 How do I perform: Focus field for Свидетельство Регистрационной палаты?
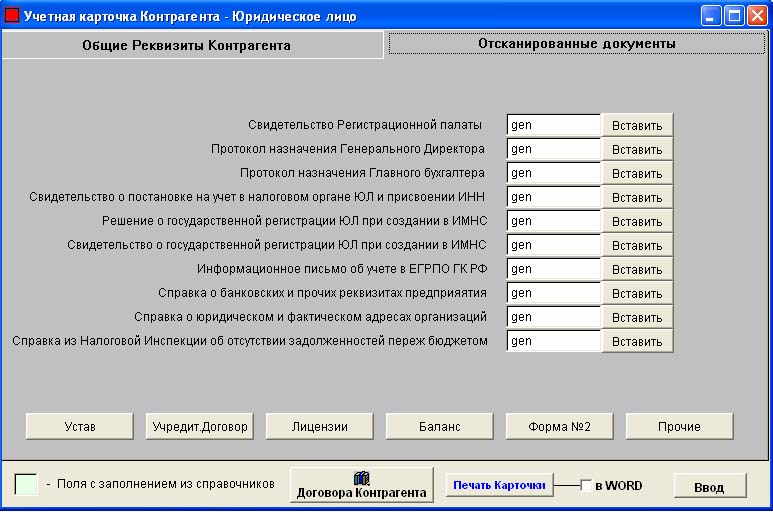(554, 125)
